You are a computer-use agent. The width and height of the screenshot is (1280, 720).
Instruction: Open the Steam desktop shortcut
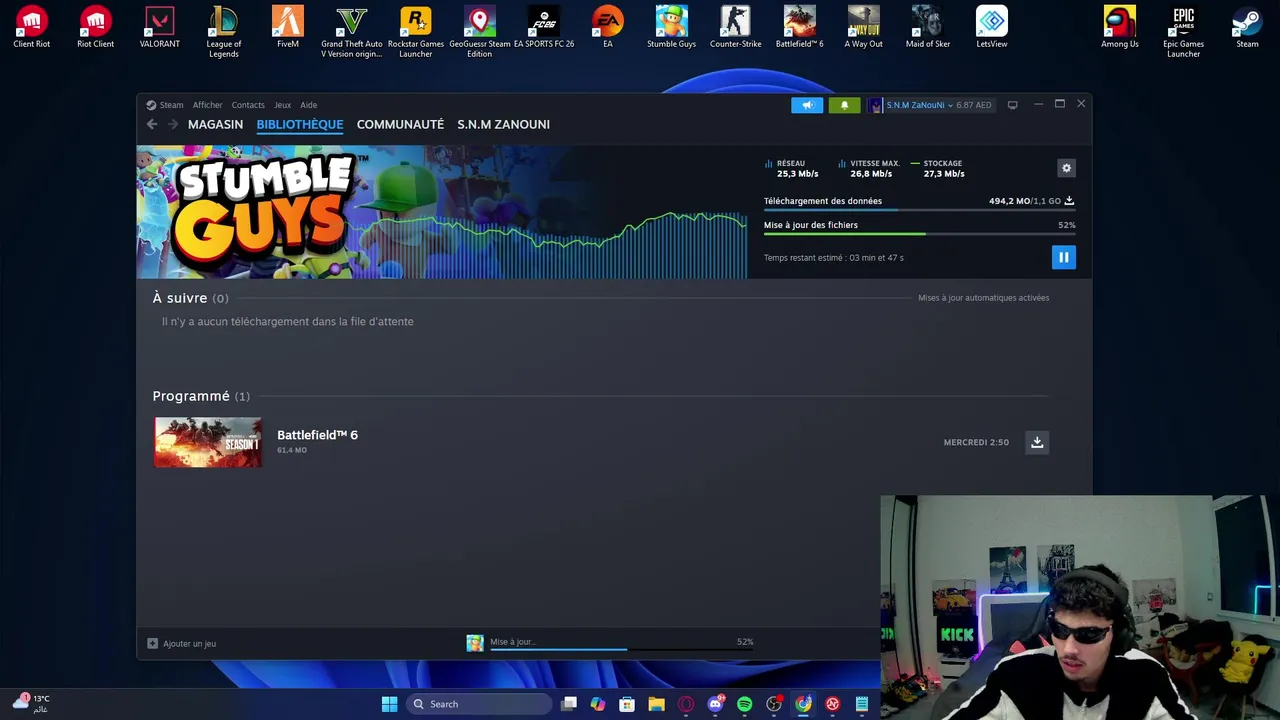click(x=1247, y=28)
